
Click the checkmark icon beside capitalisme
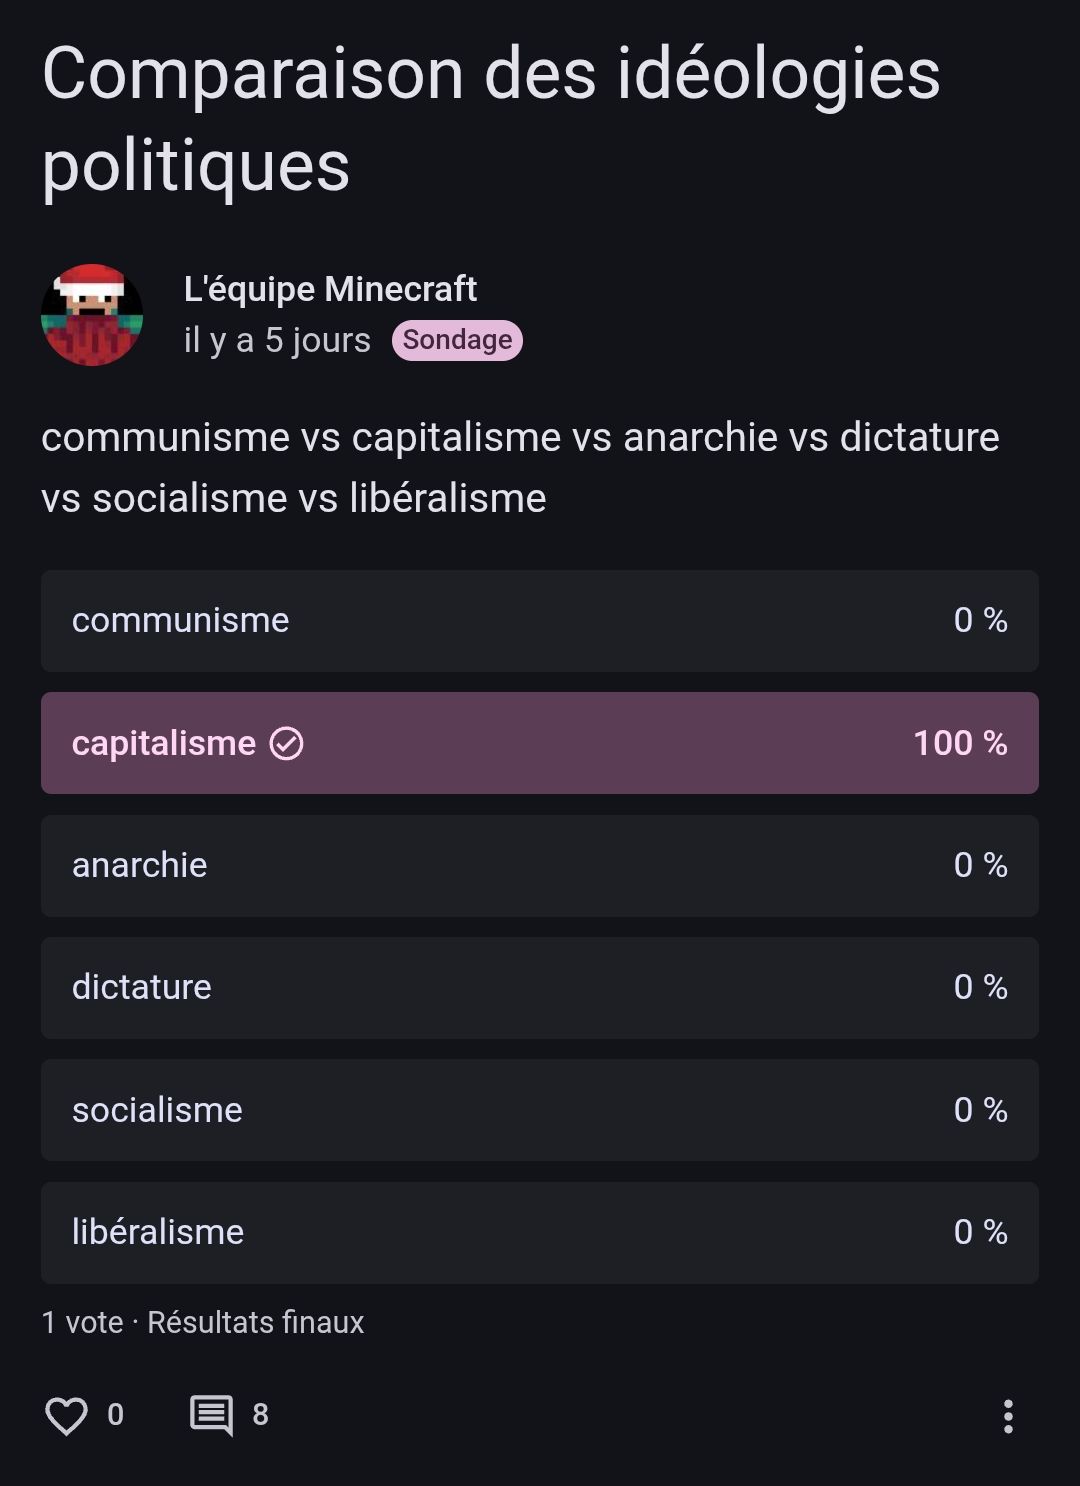pyautogui.click(x=287, y=743)
